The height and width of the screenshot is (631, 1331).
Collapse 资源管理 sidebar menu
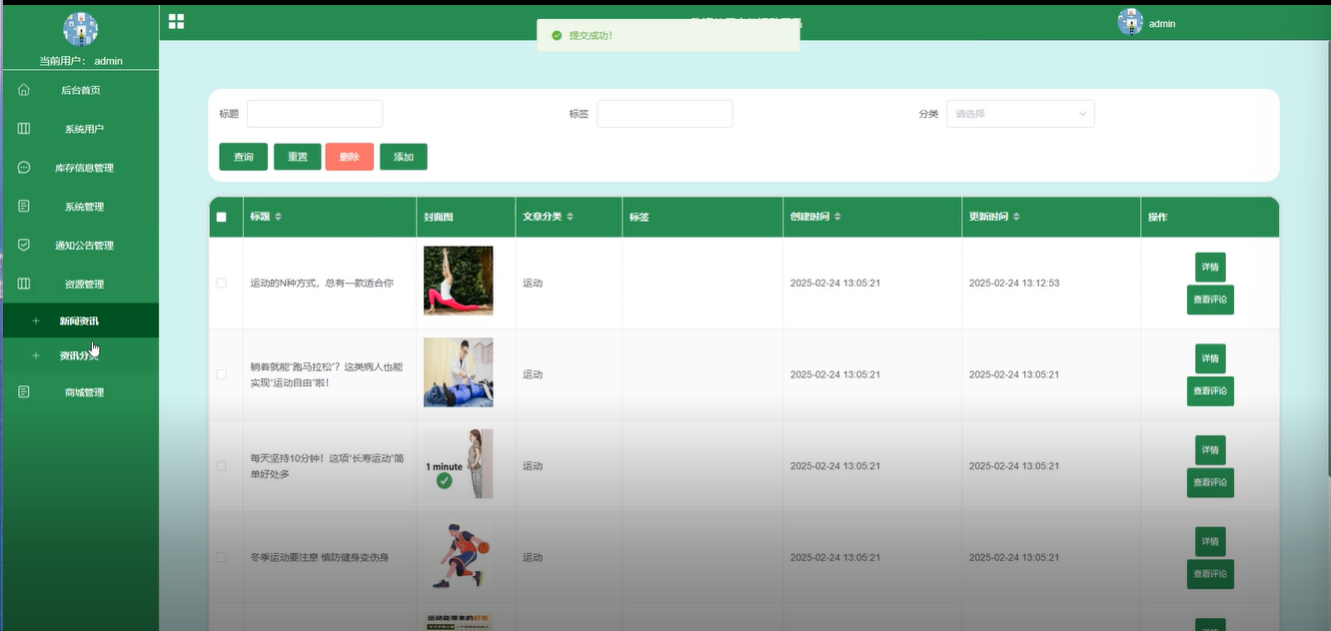(80, 284)
